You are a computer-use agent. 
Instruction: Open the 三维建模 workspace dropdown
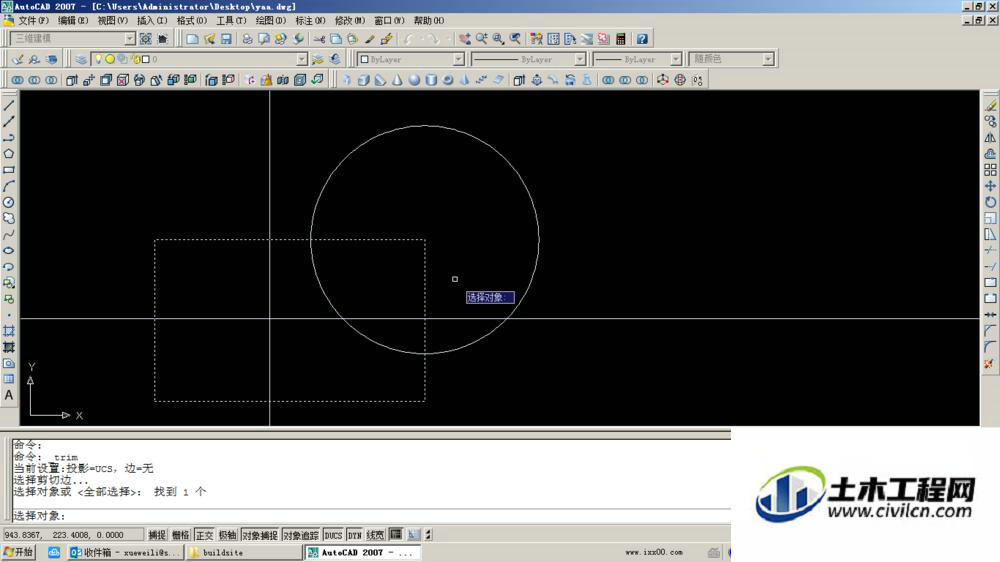point(129,39)
